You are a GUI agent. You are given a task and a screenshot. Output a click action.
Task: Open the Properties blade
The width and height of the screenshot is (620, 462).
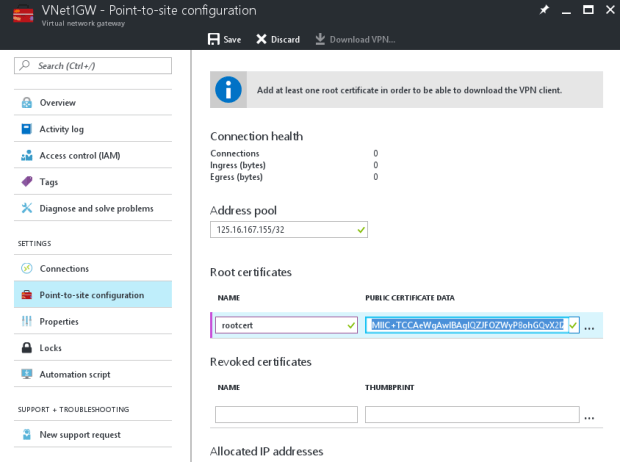click(59, 321)
